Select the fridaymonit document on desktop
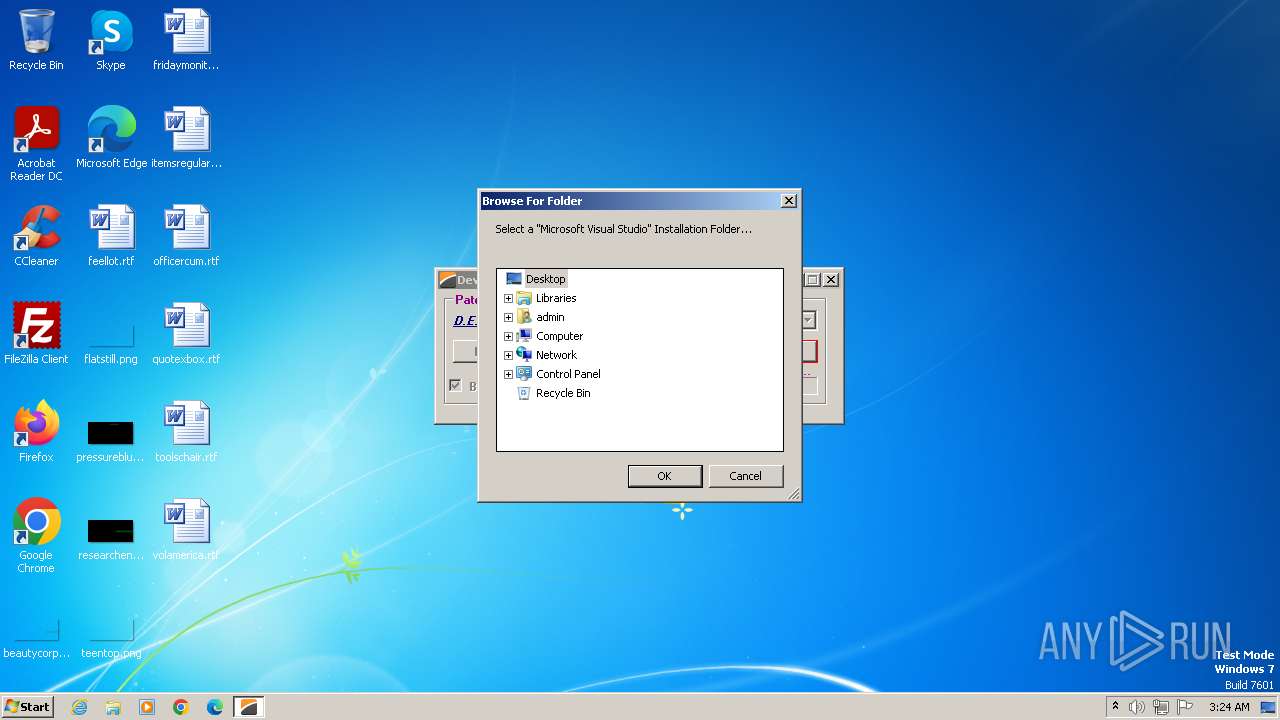Image resolution: width=1280 pixels, height=720 pixels. point(186,40)
